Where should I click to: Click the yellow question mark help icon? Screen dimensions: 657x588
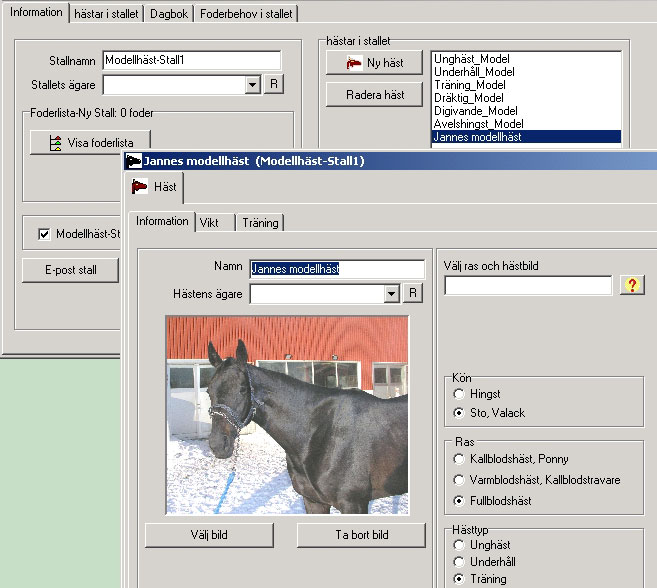point(631,286)
